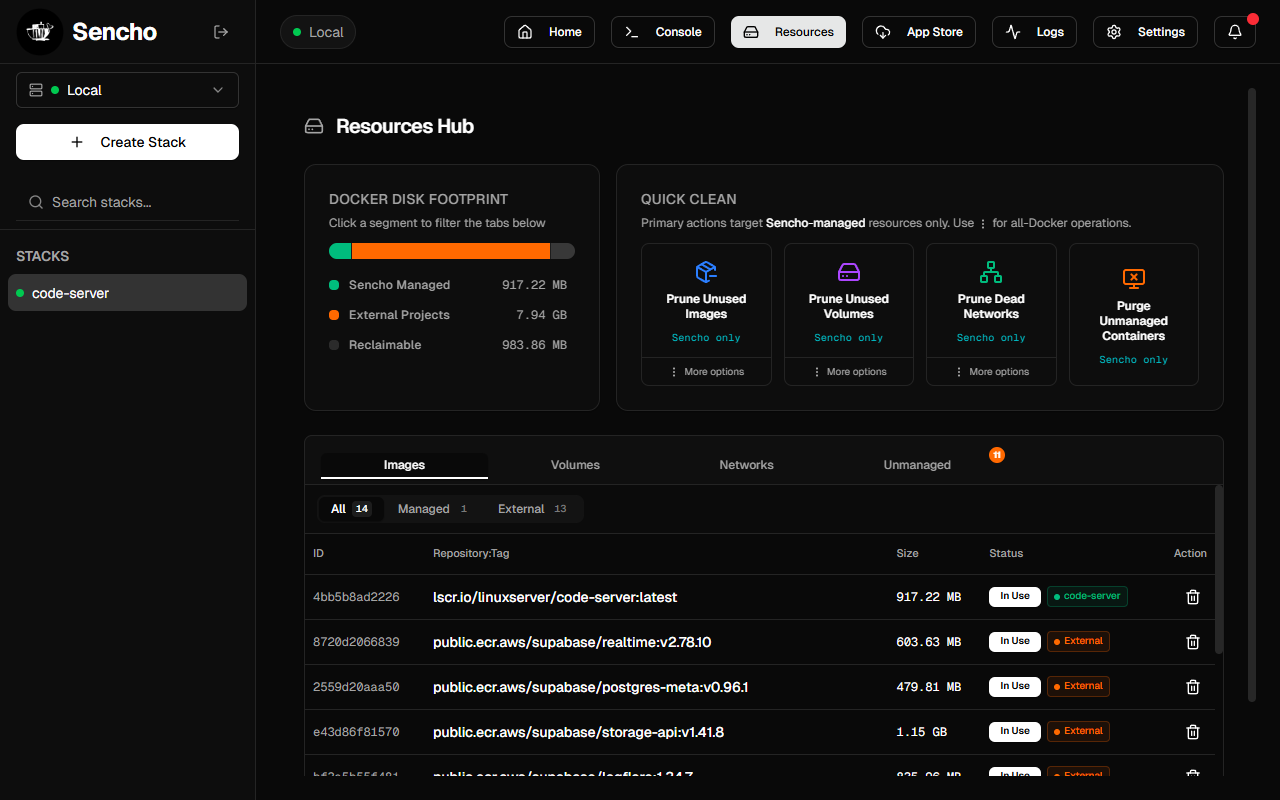Click the Sencho ship logo

40,32
